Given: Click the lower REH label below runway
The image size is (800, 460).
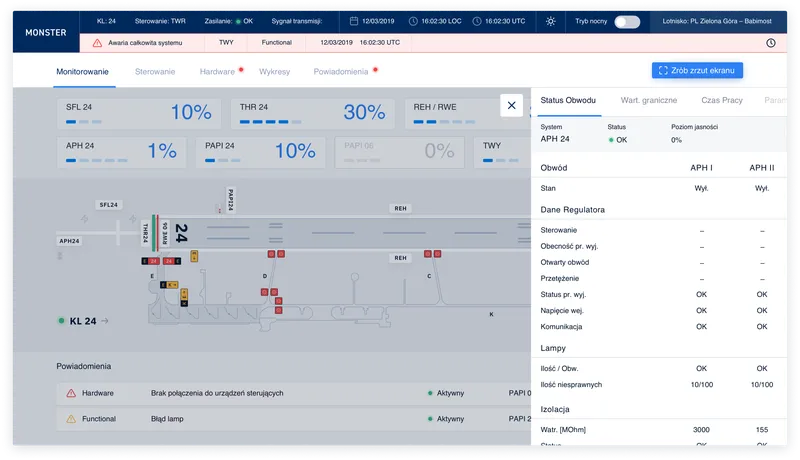Looking at the screenshot, I should (401, 258).
